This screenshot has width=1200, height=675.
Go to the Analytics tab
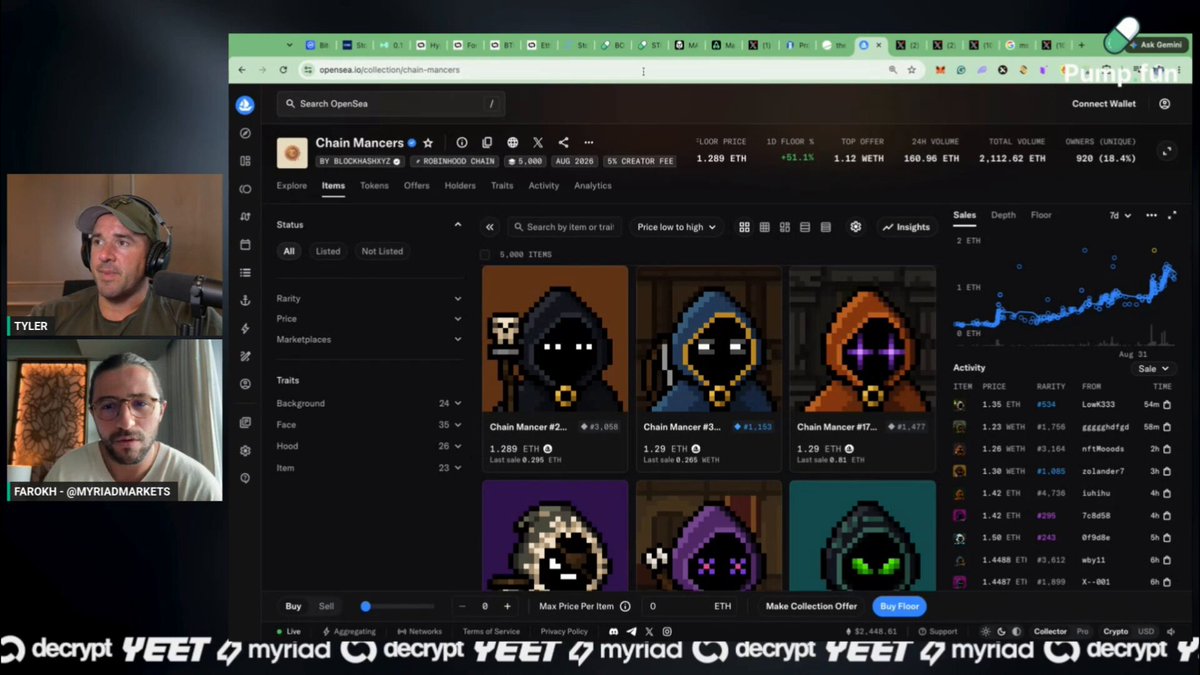[593, 186]
